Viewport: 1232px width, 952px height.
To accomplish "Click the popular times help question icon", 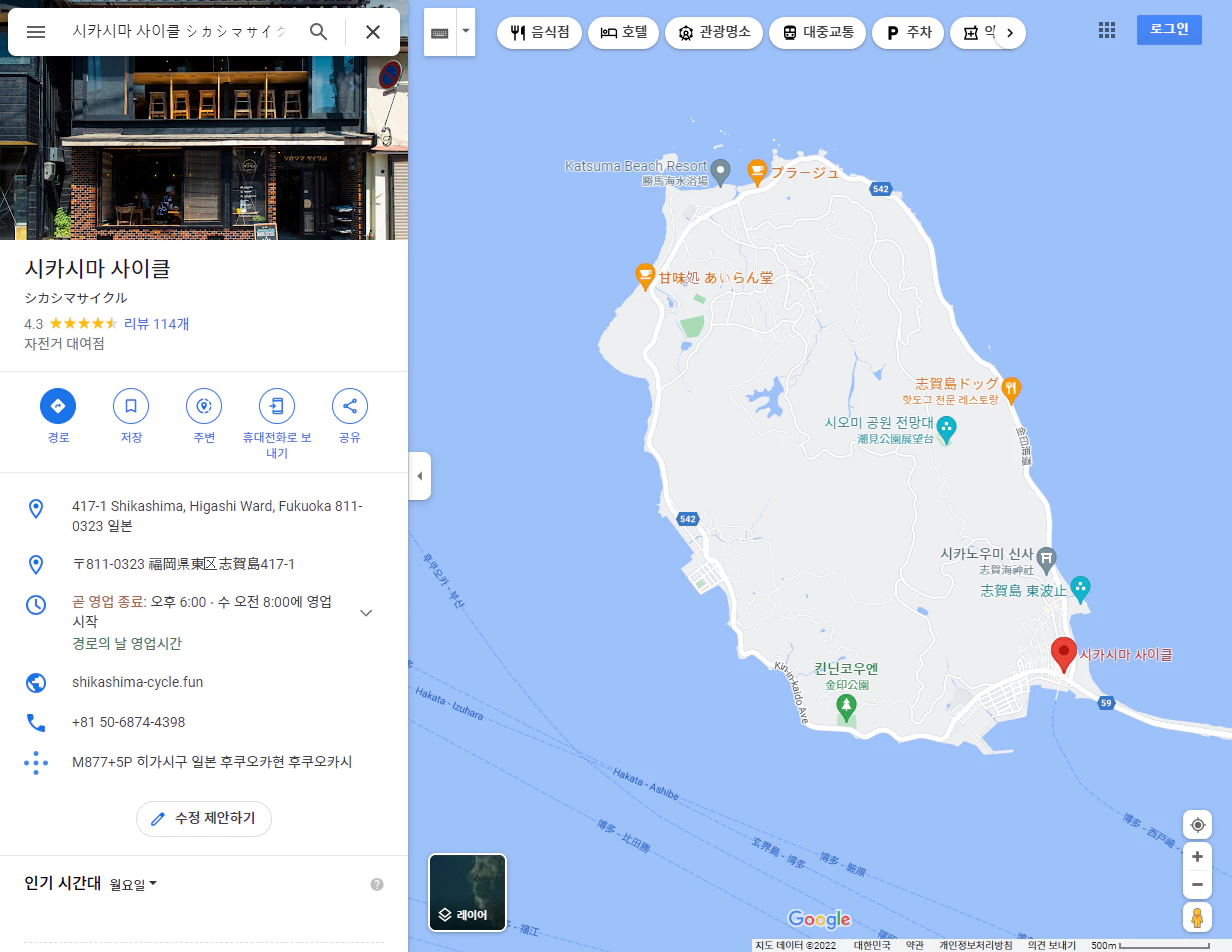I will tap(377, 884).
